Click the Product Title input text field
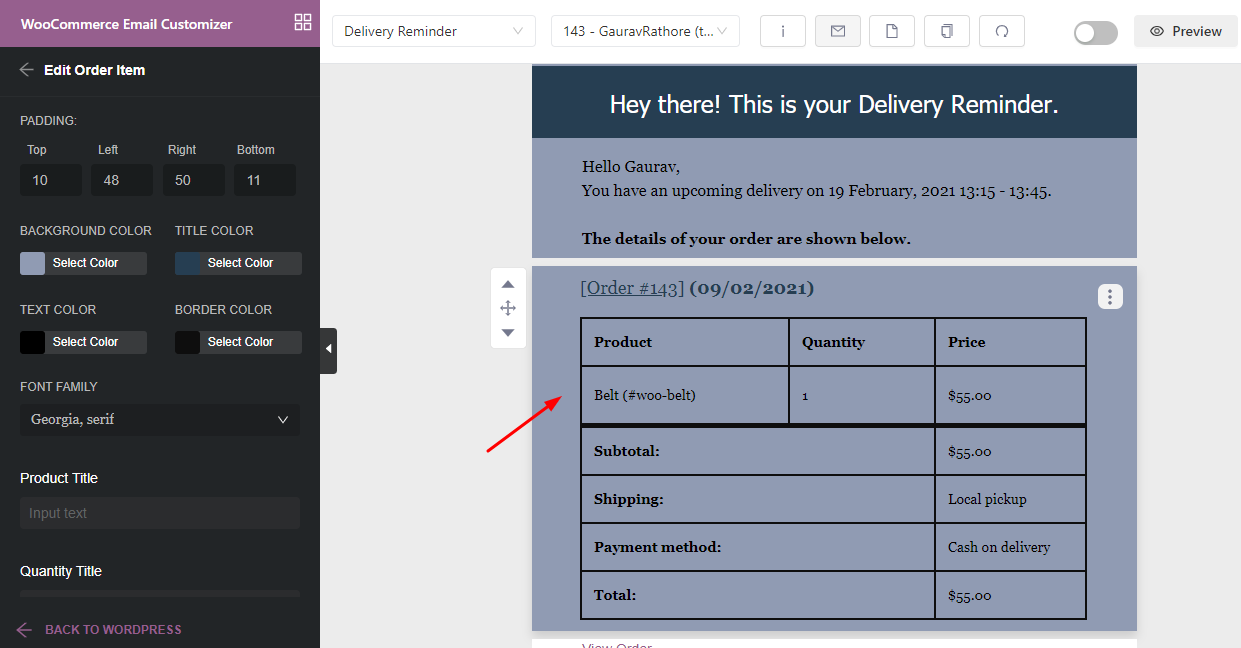Viewport: 1241px width, 648px height. pos(160,513)
